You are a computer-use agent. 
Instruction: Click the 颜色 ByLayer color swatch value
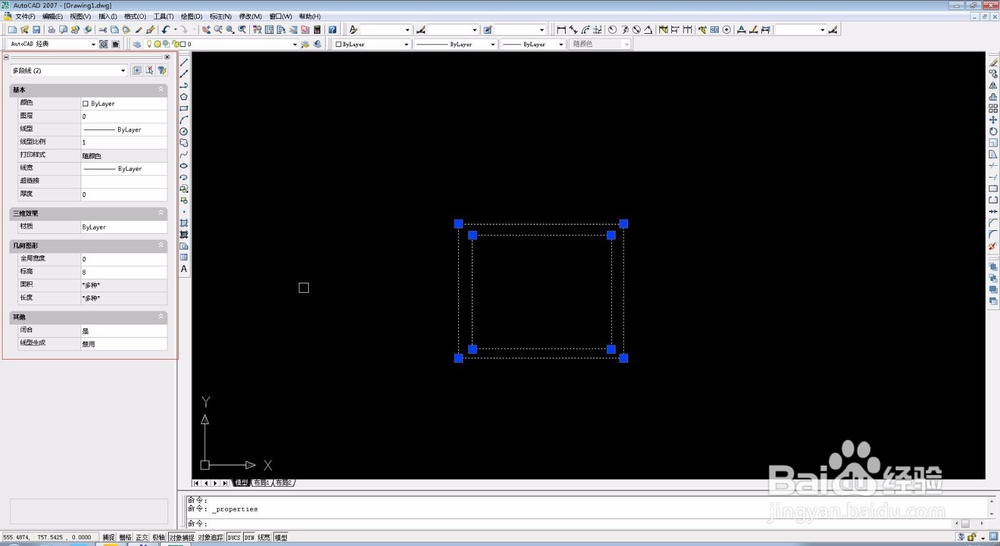pyautogui.click(x=124, y=103)
